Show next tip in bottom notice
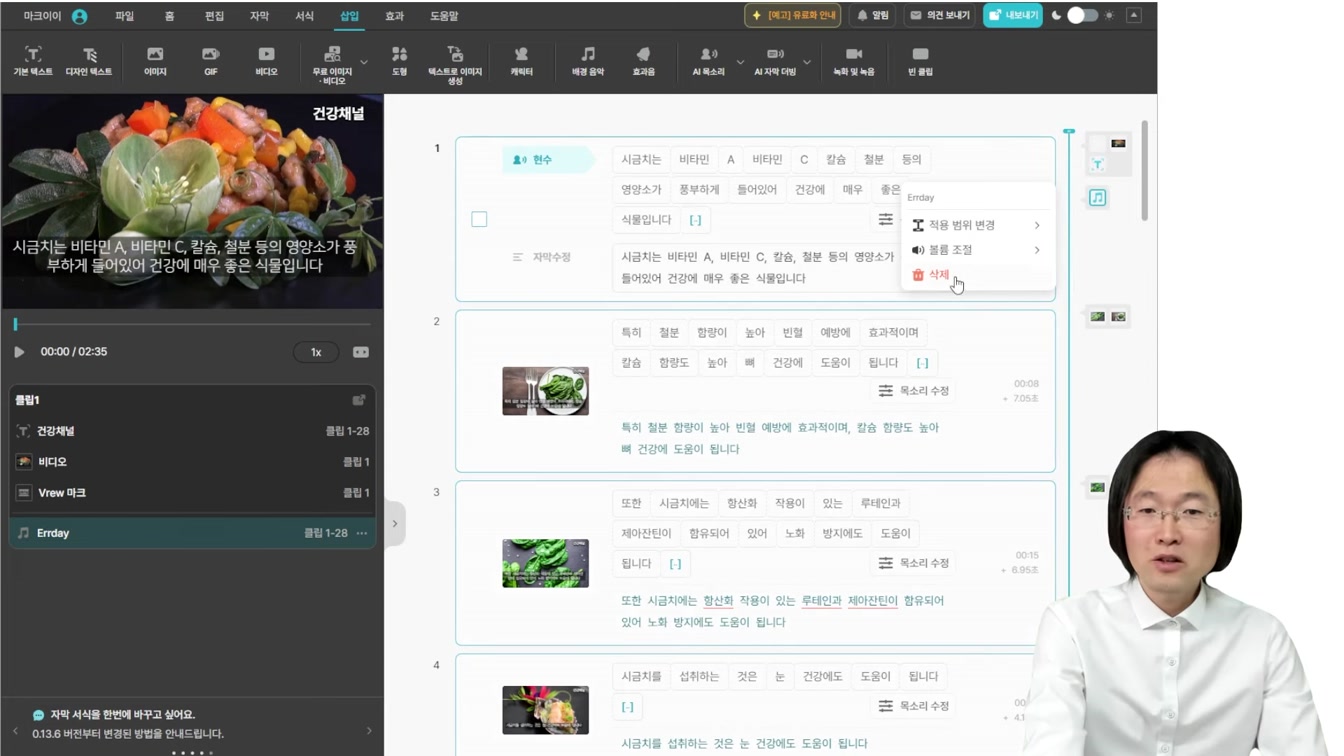The image size is (1344, 756). pyautogui.click(x=369, y=731)
